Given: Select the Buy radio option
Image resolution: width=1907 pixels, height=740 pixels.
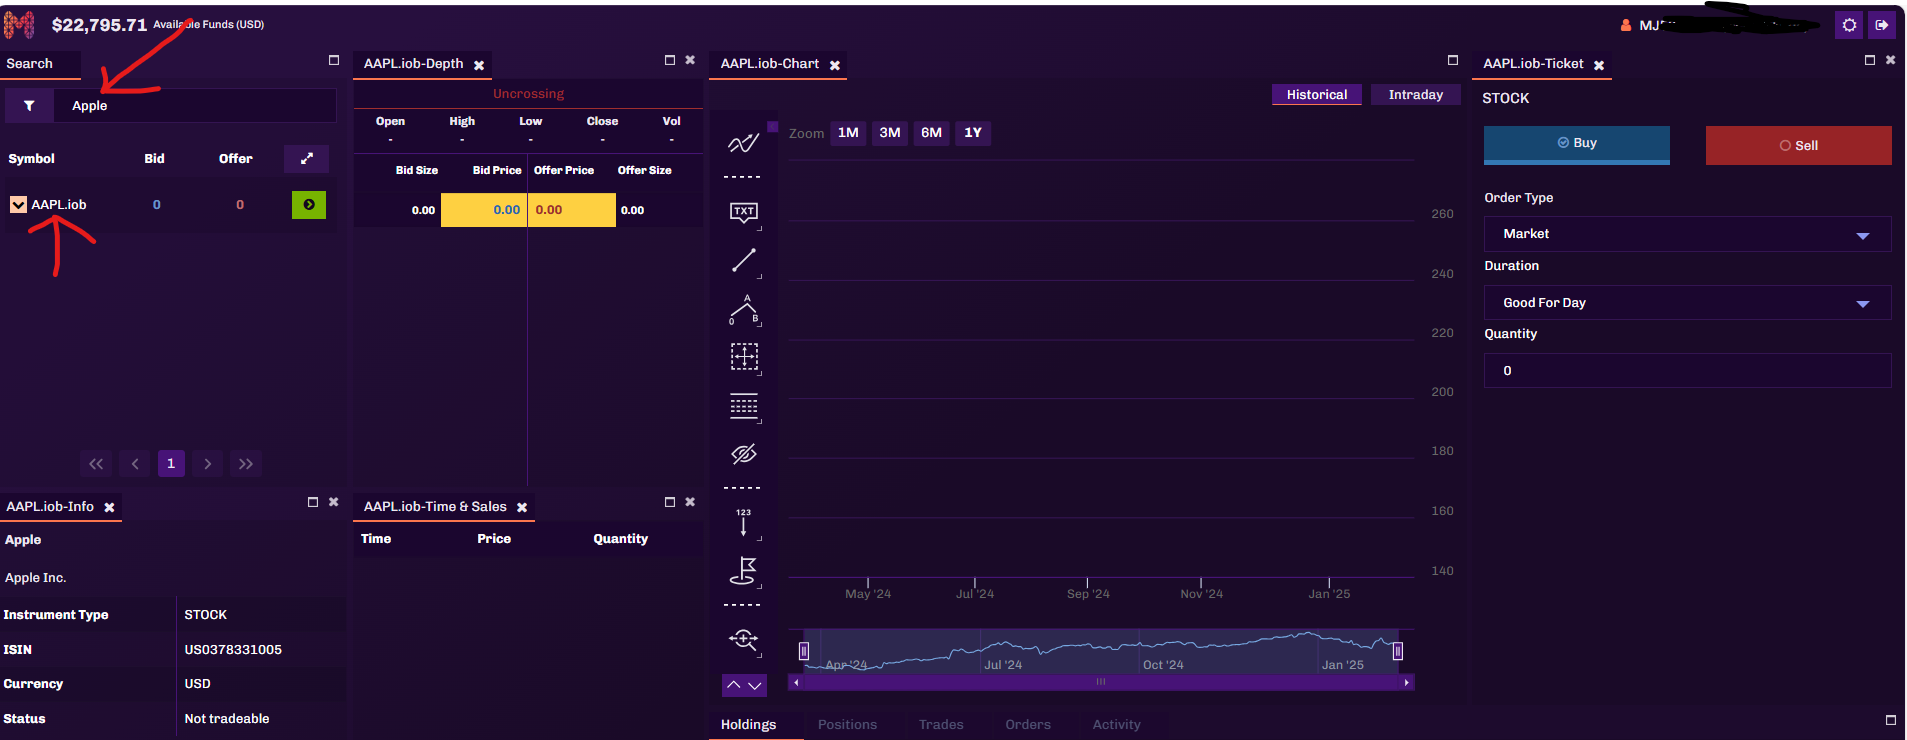Looking at the screenshot, I should [1576, 143].
